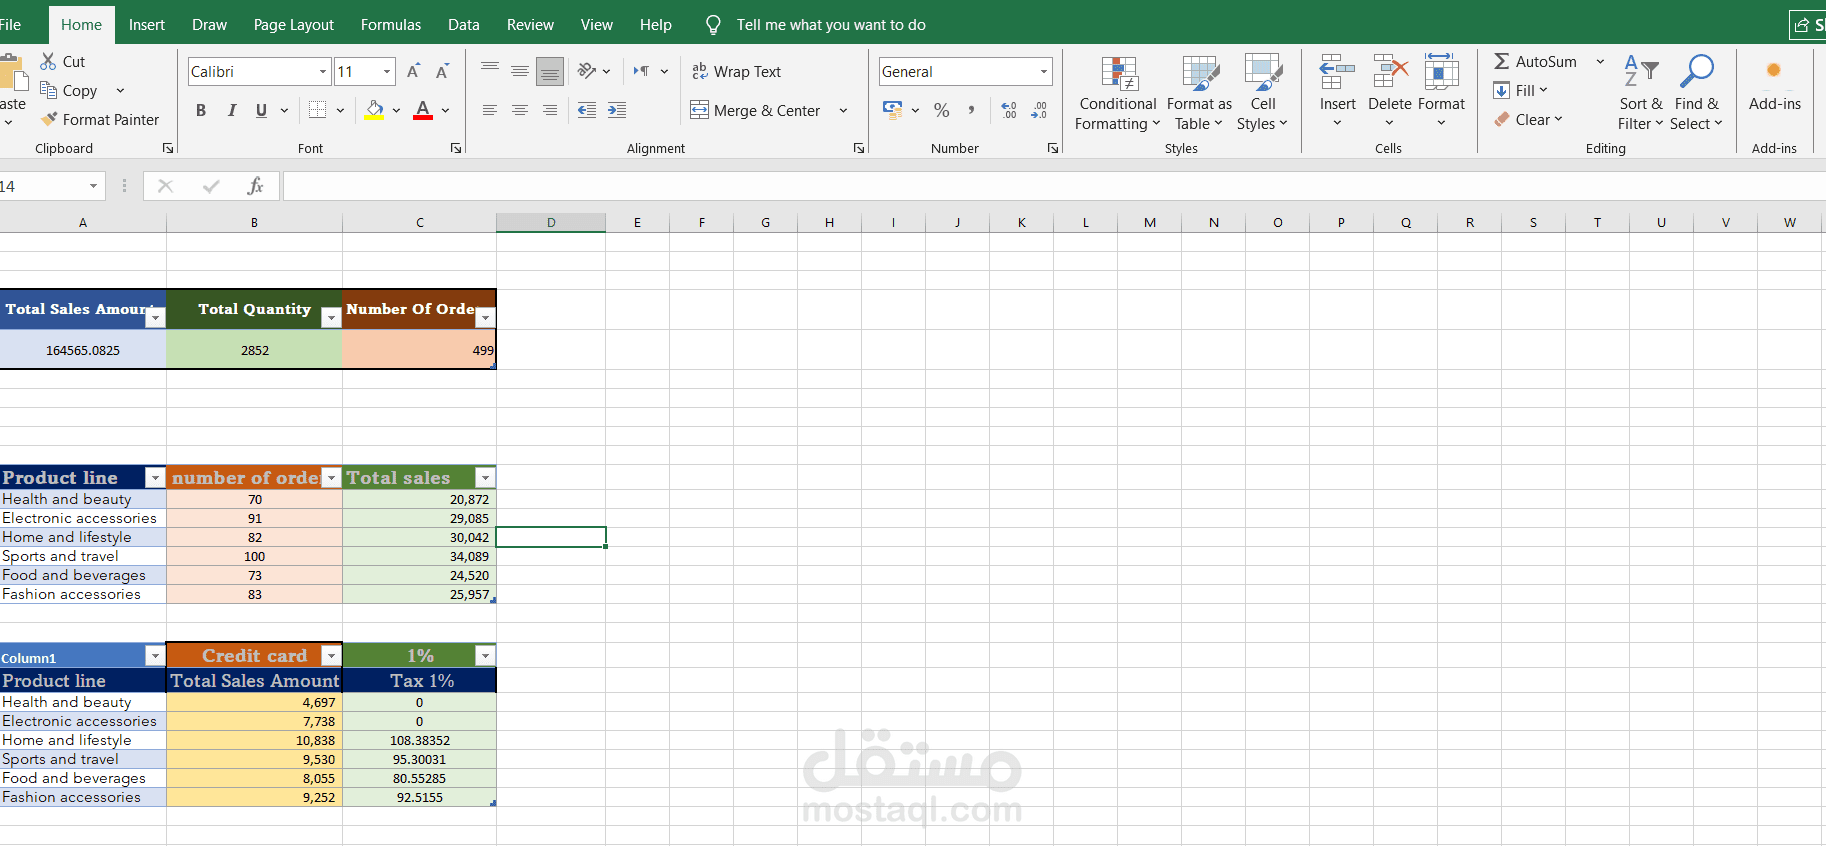The width and height of the screenshot is (1826, 846).
Task: Open filter dropdown for Total Quantity header
Action: (331, 318)
